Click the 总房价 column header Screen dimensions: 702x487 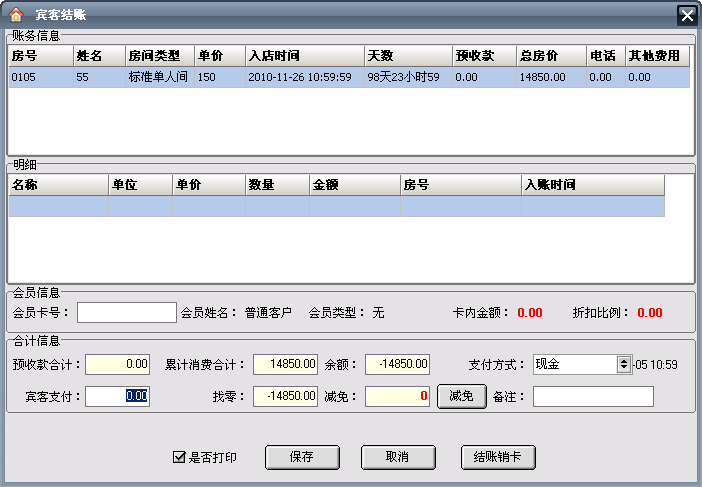click(x=552, y=56)
